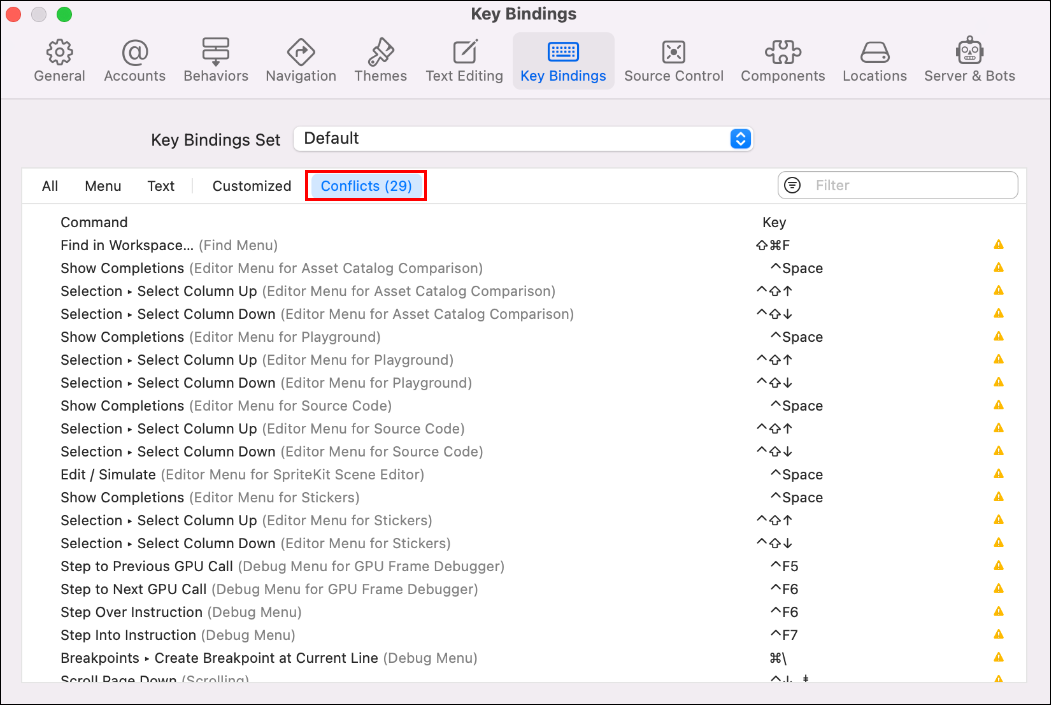The image size is (1051, 705).
Task: Click ^Space key for Edit / Simulate row
Action: pos(796,474)
